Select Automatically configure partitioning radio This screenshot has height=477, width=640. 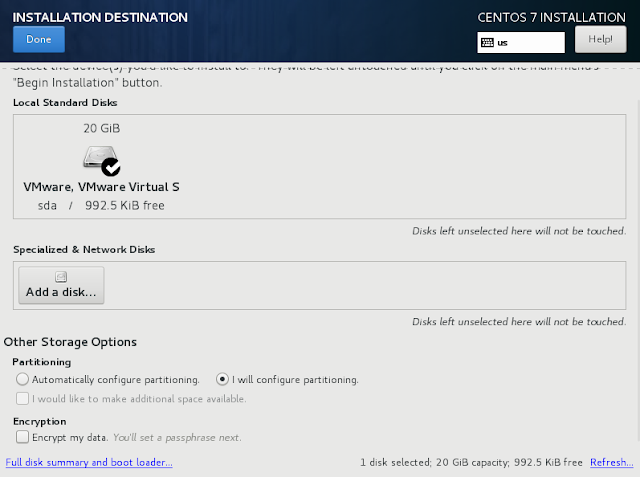point(22,379)
